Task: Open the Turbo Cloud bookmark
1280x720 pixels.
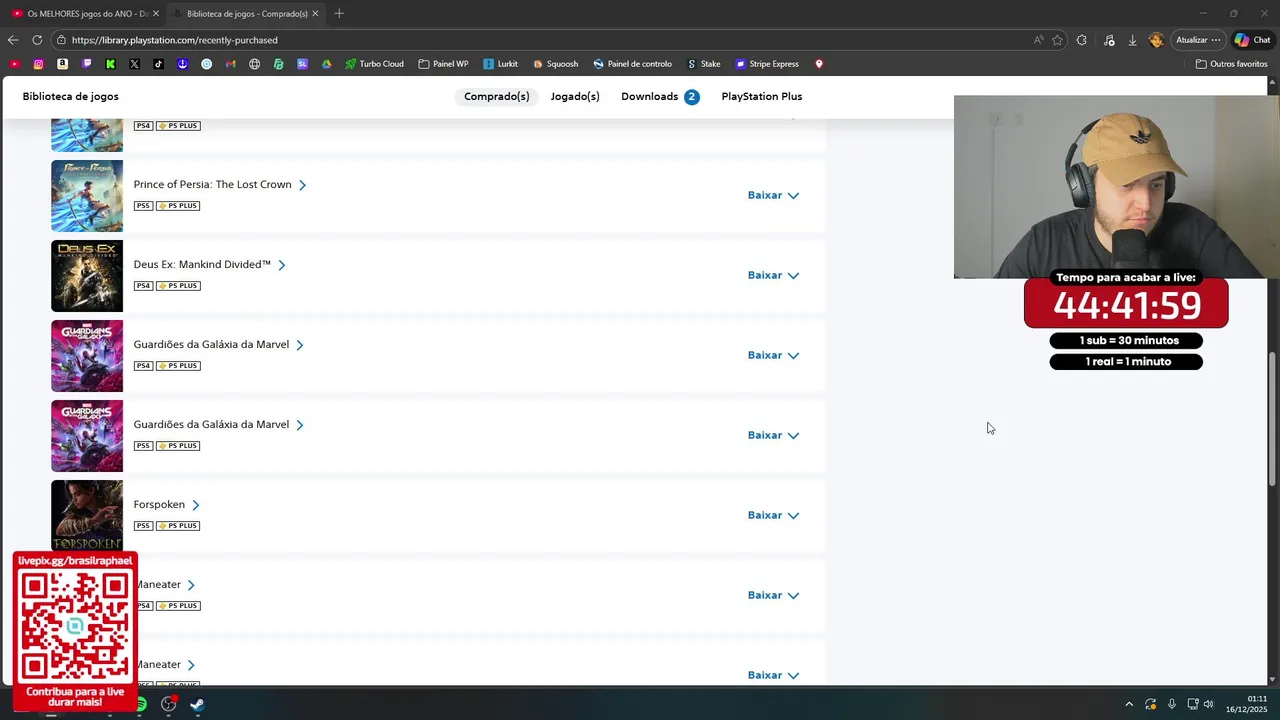Action: point(374,64)
